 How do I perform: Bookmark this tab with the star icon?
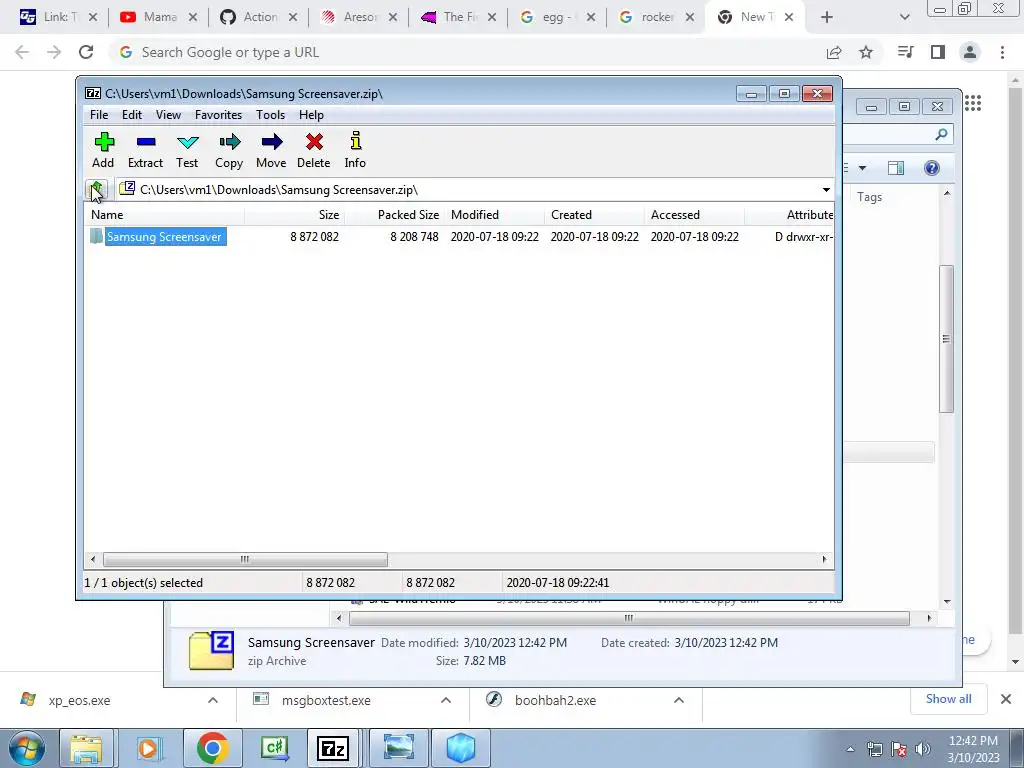(866, 52)
